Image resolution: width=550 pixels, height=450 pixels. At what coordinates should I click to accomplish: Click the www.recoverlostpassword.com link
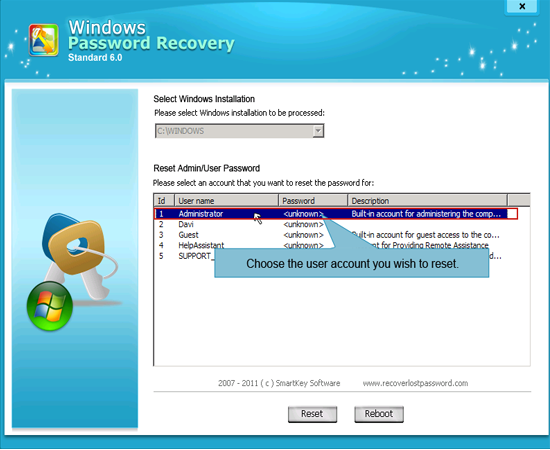(415, 383)
